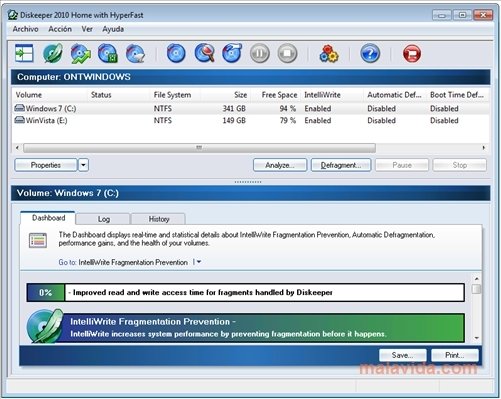
Task: Minimize the Diskeeper window
Action: click(442, 15)
